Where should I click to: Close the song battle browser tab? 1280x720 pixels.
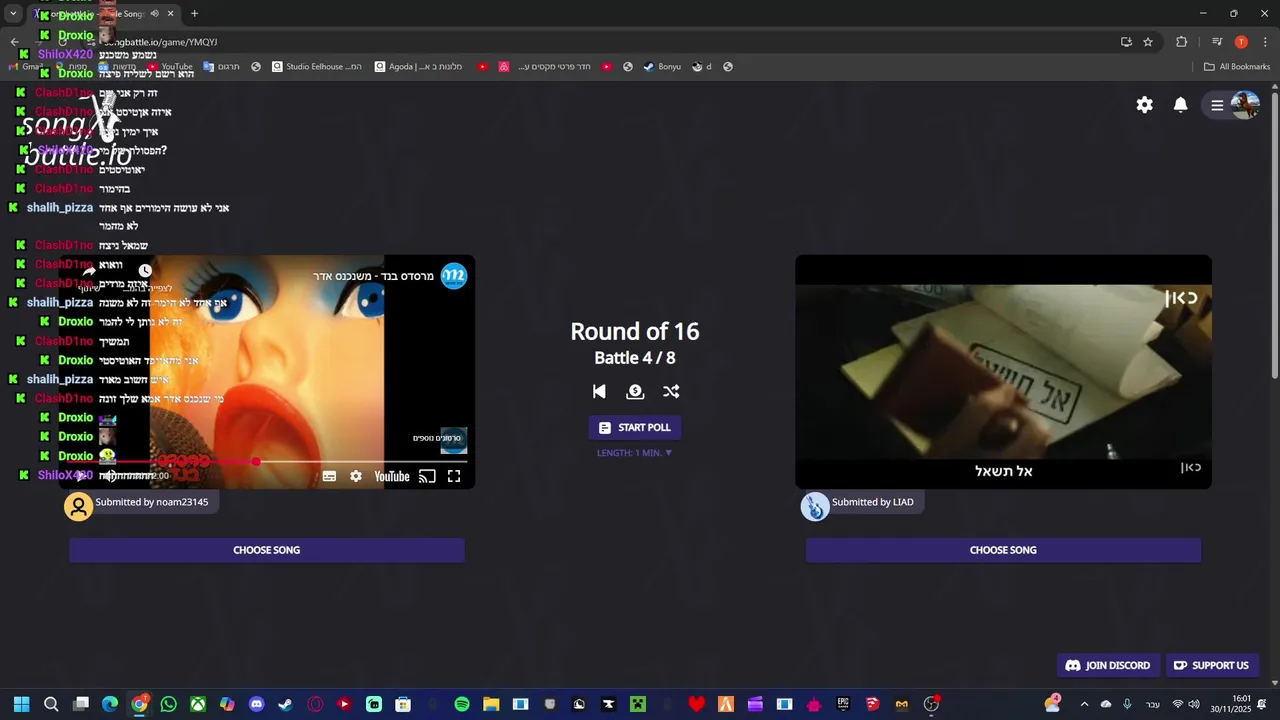[170, 14]
